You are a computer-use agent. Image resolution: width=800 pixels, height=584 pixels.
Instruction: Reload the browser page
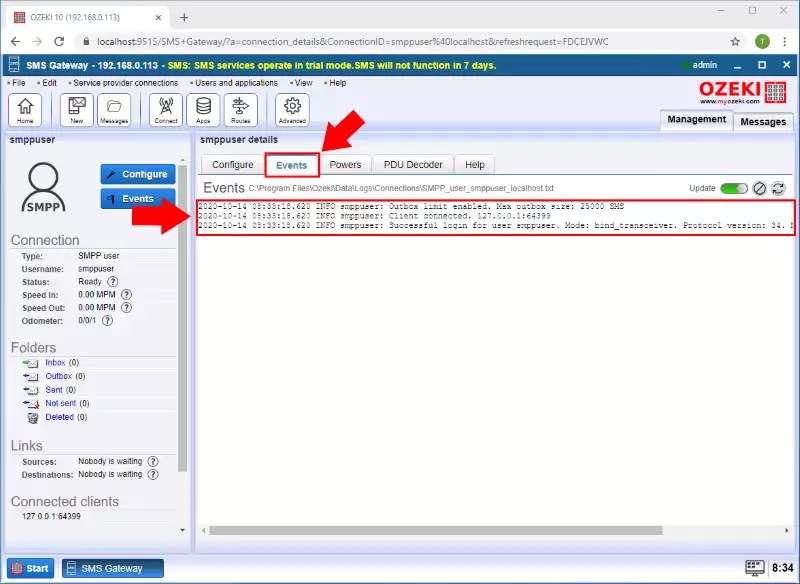(x=59, y=42)
